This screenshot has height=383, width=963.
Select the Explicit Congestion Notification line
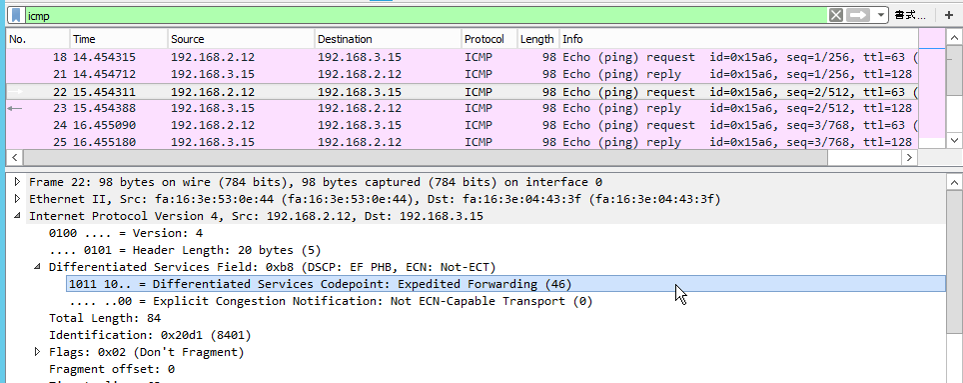[330, 301]
